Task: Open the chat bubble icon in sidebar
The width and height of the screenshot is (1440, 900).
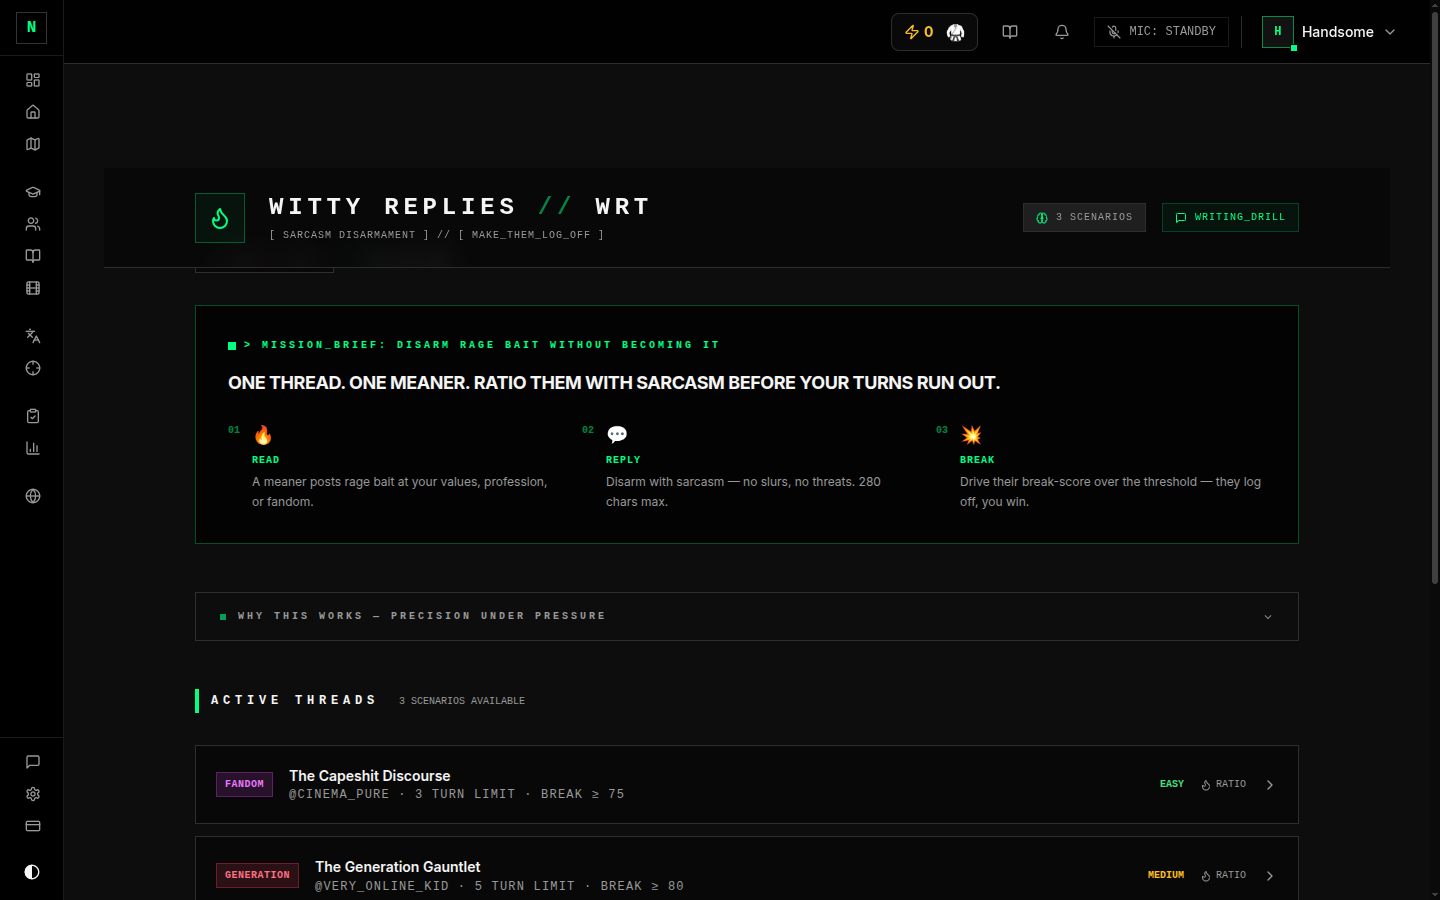Action: pyautogui.click(x=33, y=762)
